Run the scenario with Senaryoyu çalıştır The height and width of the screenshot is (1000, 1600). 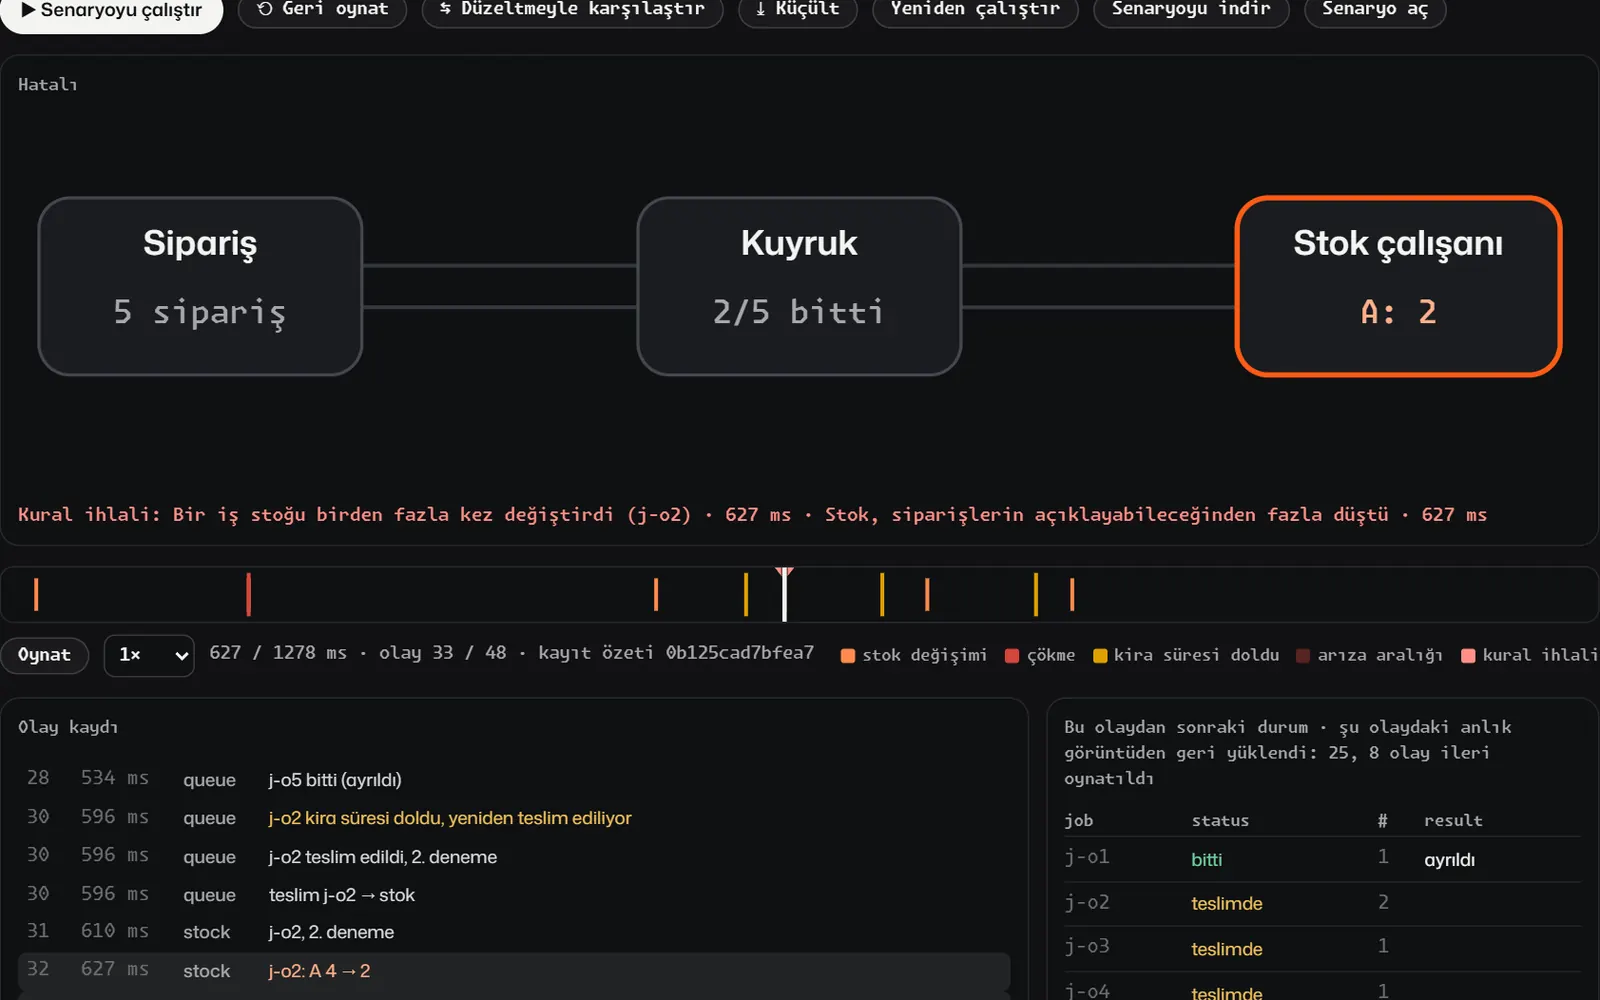click(x=111, y=11)
